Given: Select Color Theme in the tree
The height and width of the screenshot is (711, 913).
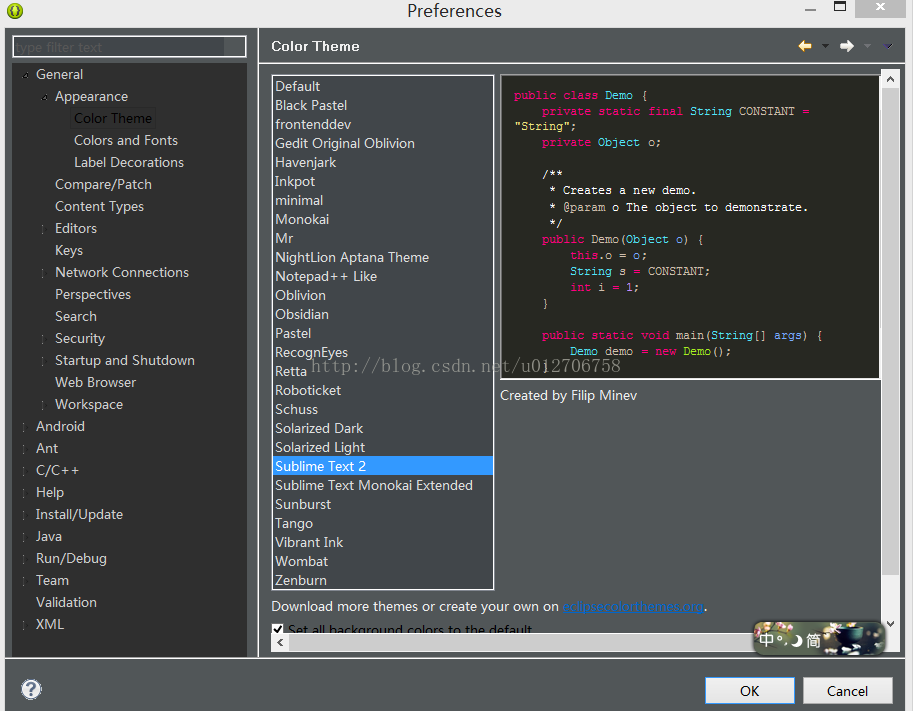Looking at the screenshot, I should 113,118.
